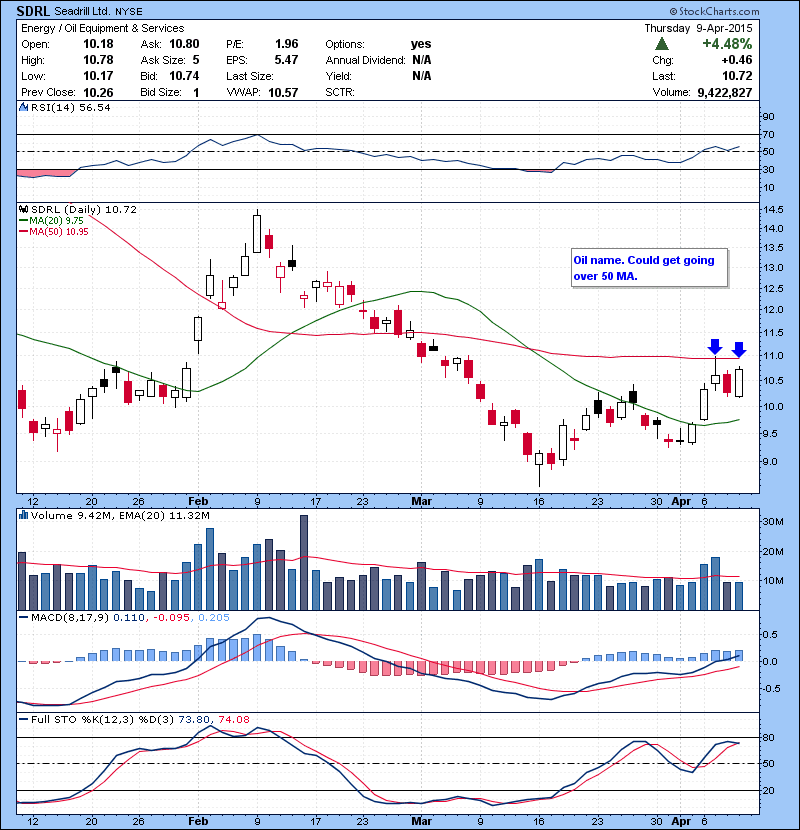Click the Chg value +0.46

click(737, 60)
